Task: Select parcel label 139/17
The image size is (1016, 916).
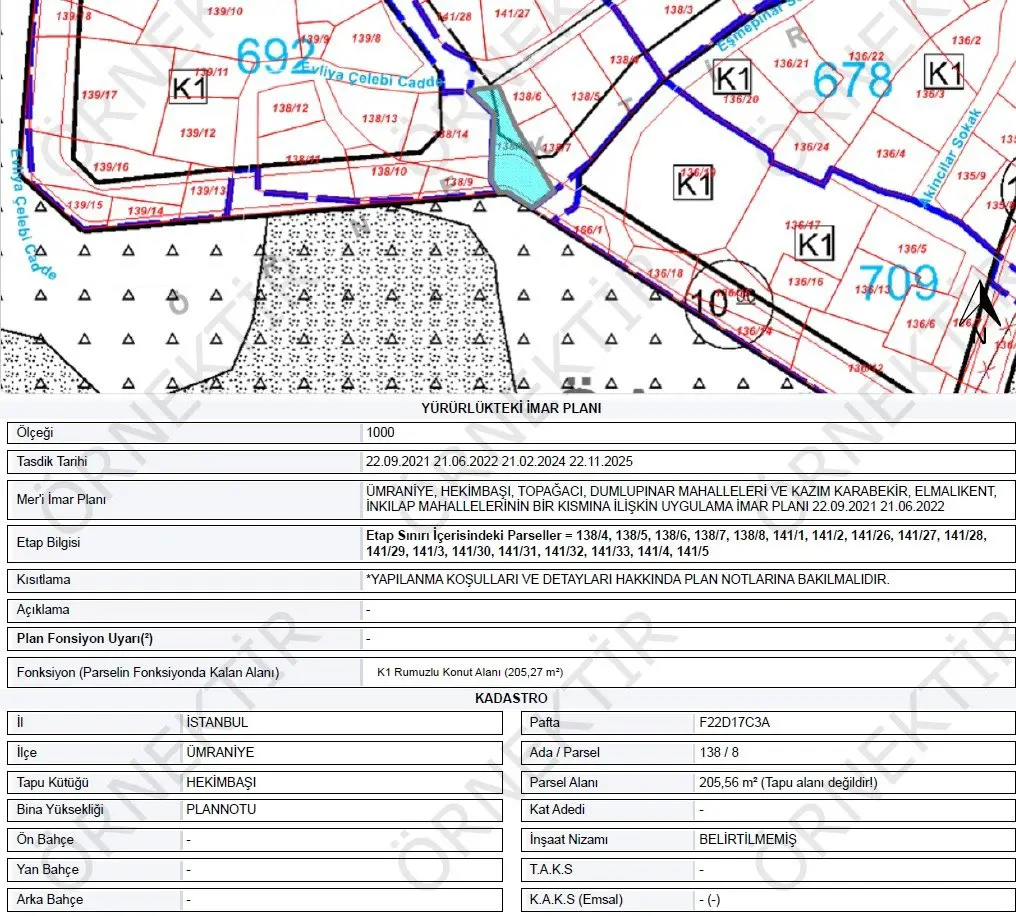Action: click(99, 95)
